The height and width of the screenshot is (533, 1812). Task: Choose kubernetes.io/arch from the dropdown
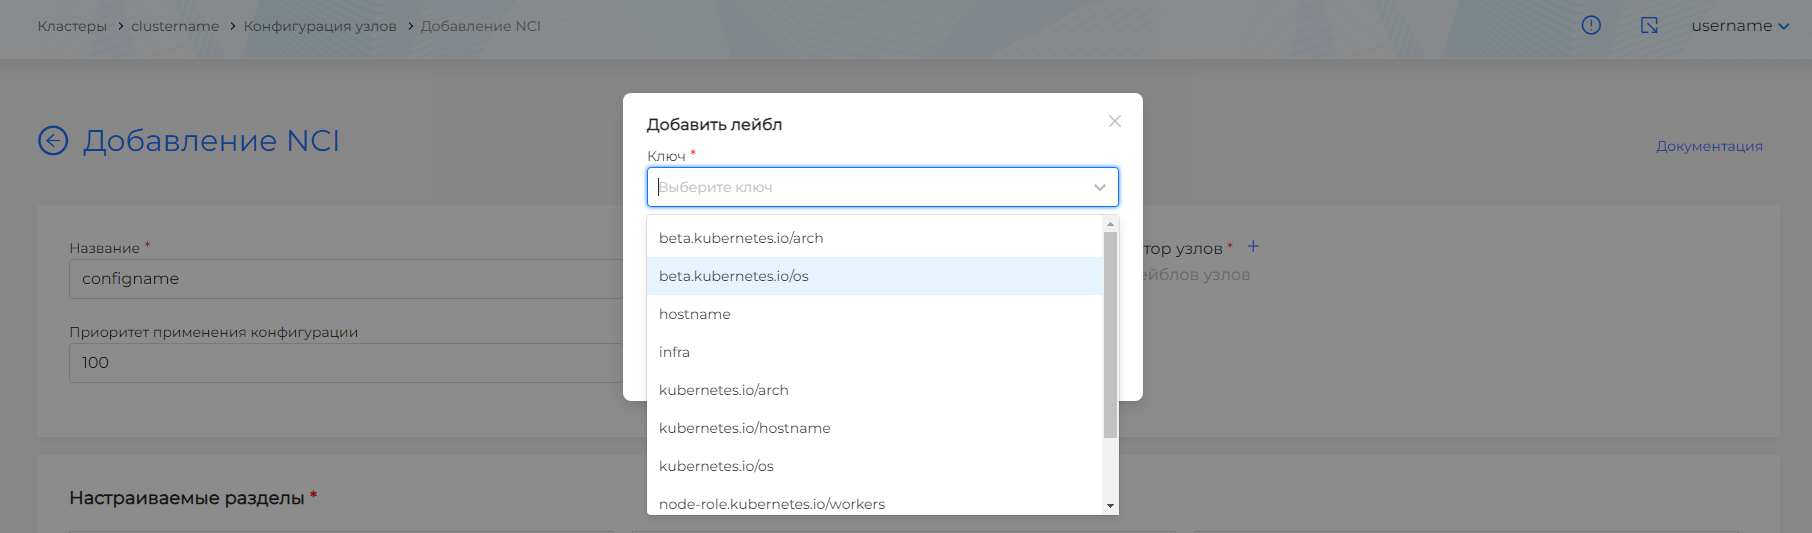(x=724, y=390)
